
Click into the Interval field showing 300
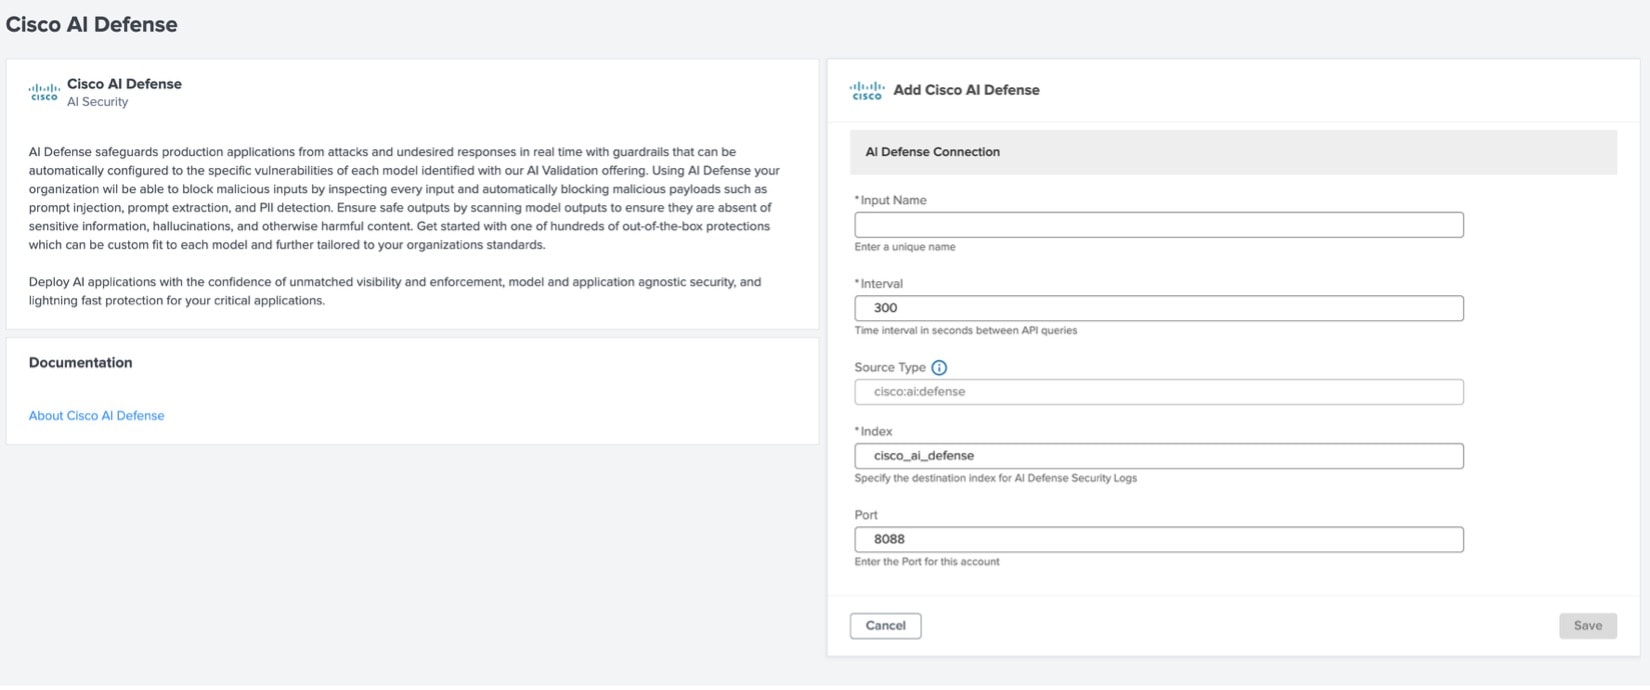click(x=1158, y=308)
